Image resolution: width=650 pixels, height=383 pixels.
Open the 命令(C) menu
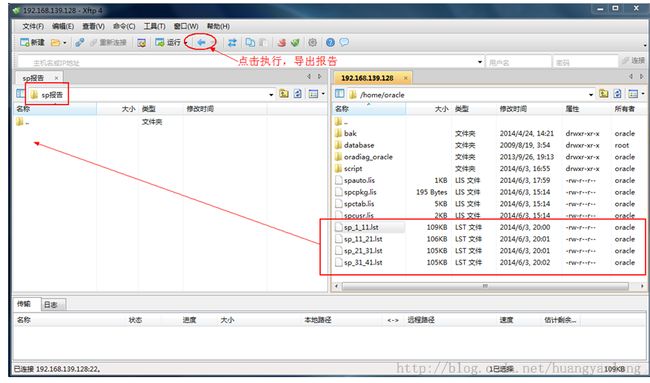124,26
